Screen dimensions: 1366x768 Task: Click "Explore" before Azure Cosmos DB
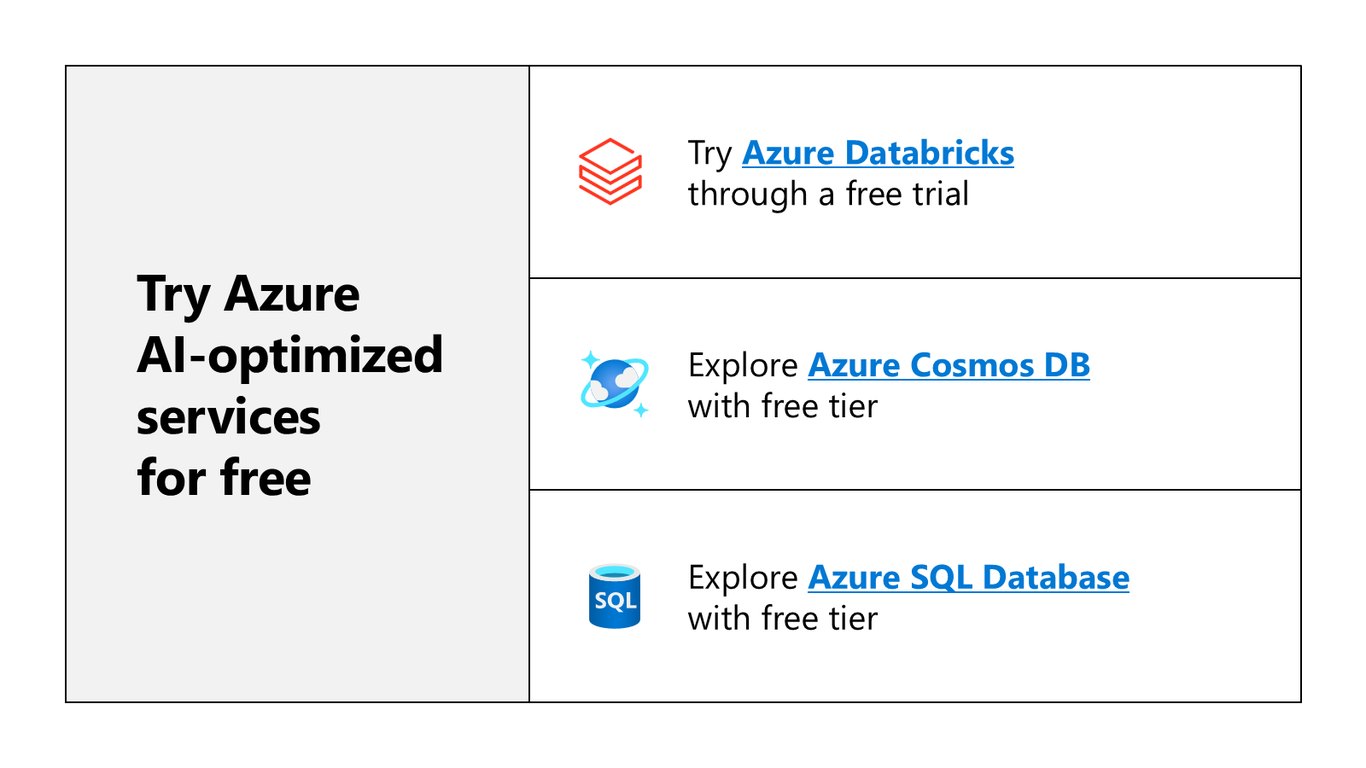click(743, 366)
